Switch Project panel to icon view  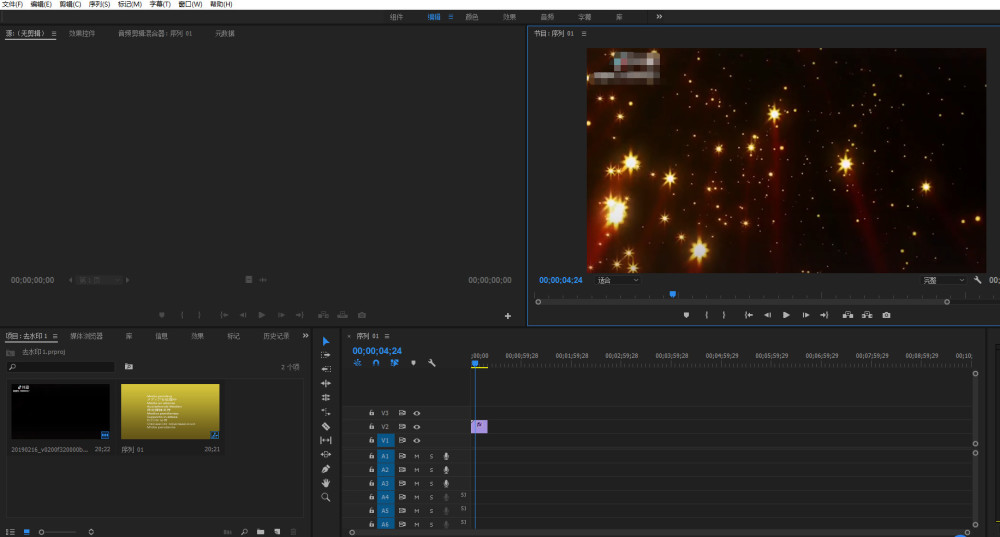(27, 531)
